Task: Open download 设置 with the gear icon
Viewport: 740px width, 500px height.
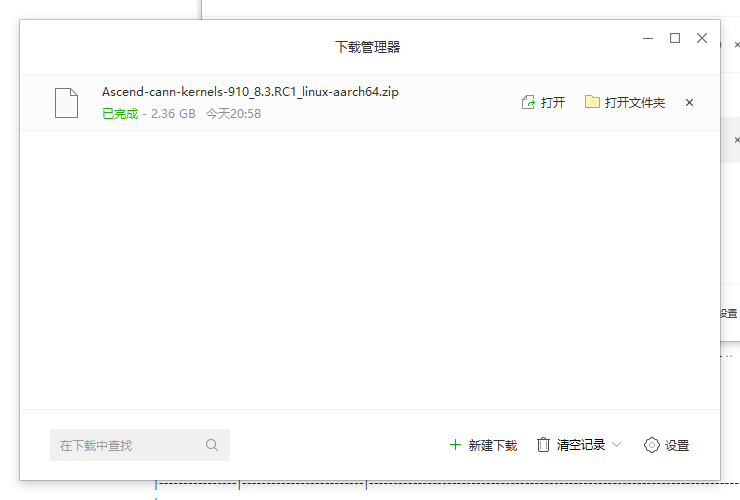Action: pyautogui.click(x=666, y=445)
